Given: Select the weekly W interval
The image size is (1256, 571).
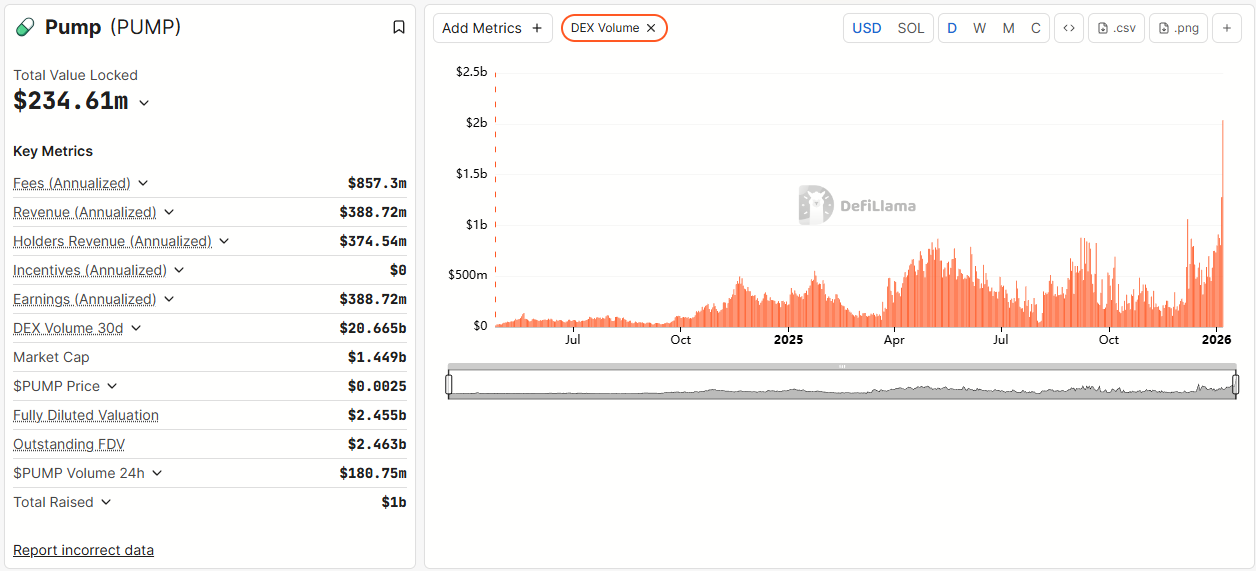Looking at the screenshot, I should [980, 28].
